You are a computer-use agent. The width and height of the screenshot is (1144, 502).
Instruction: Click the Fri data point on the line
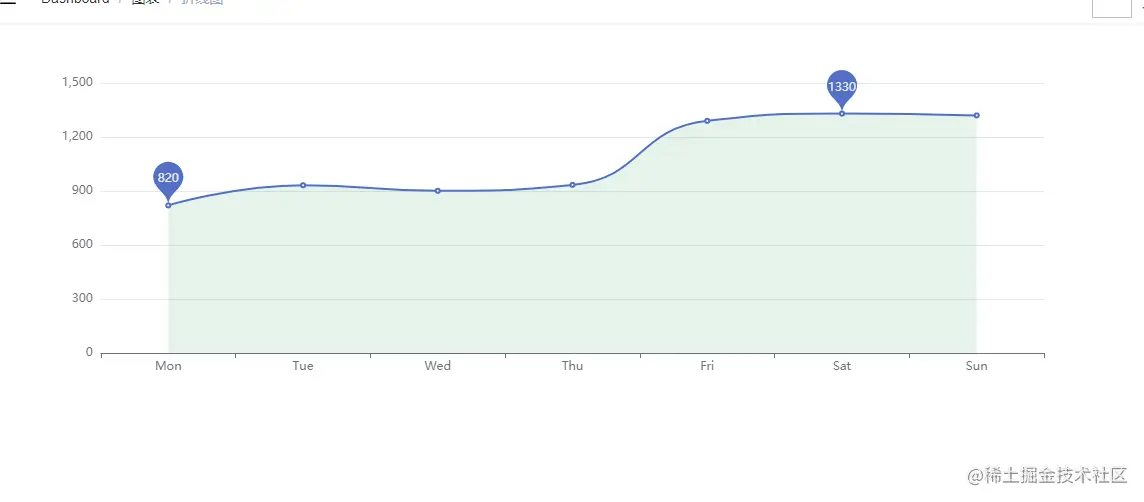click(707, 121)
